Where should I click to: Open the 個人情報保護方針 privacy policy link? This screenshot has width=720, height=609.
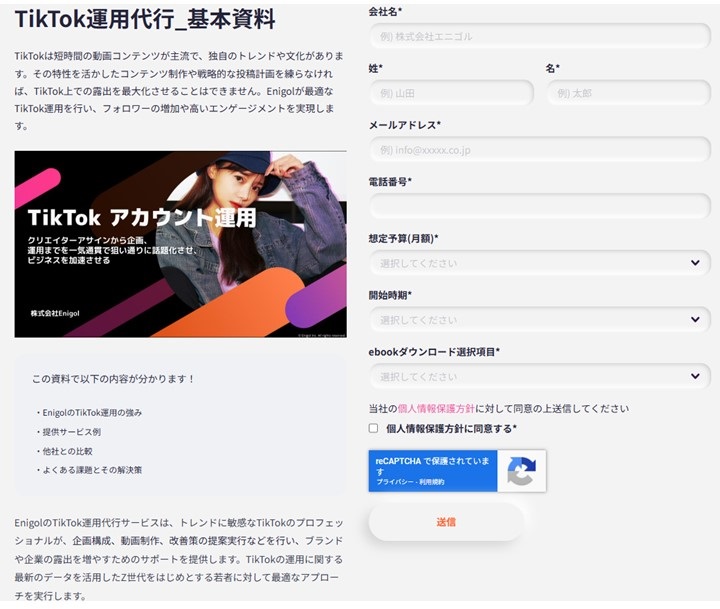[436, 408]
